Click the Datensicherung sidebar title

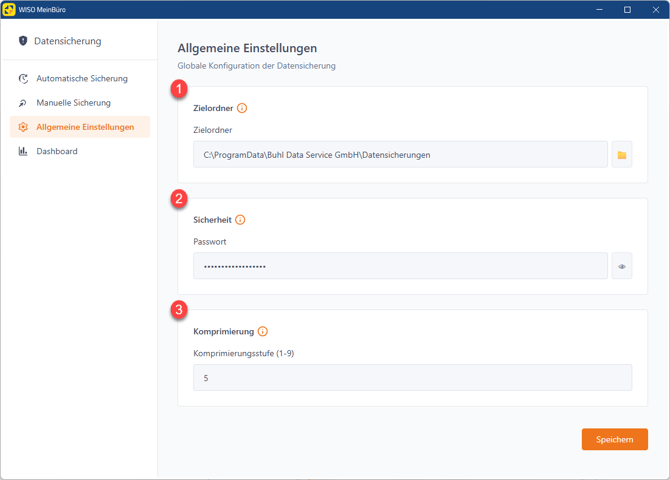coord(68,41)
